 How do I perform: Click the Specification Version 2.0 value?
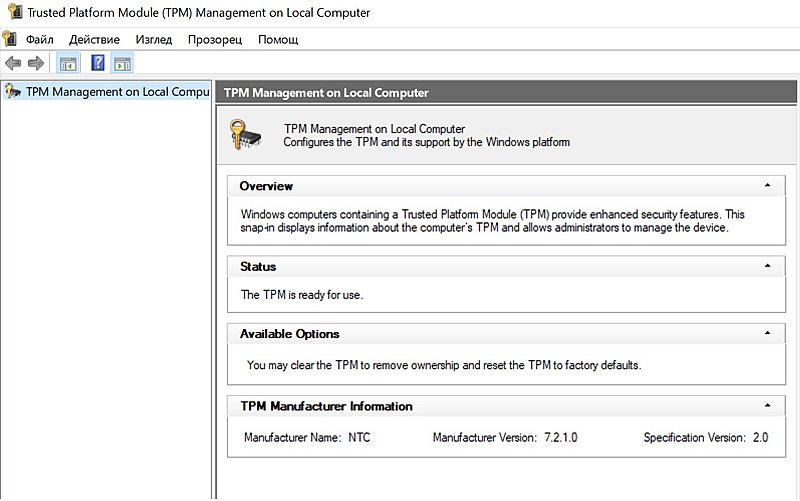coord(761,438)
